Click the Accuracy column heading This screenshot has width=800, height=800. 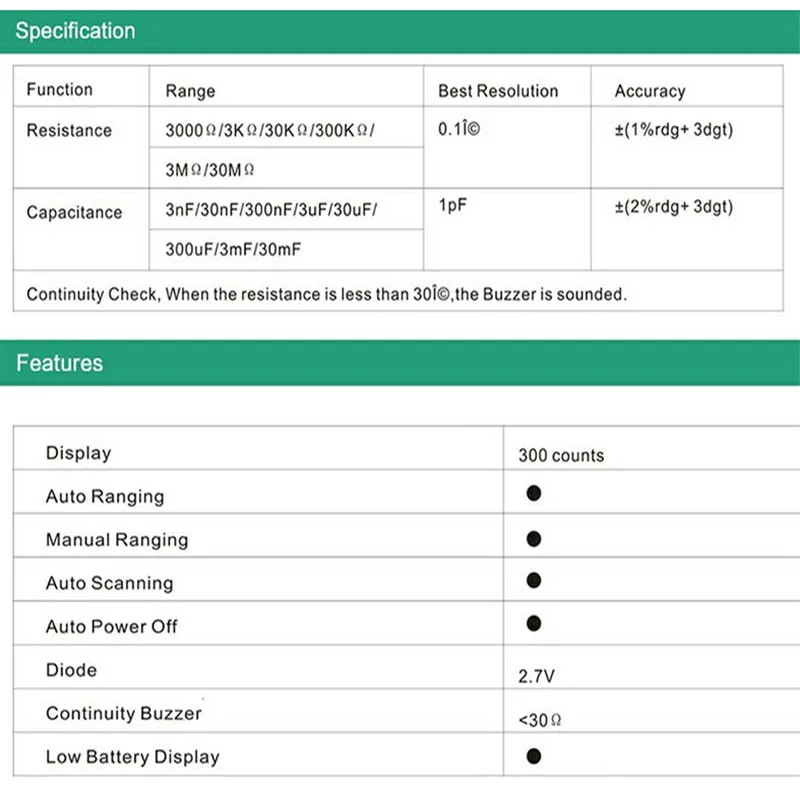[x=650, y=91]
